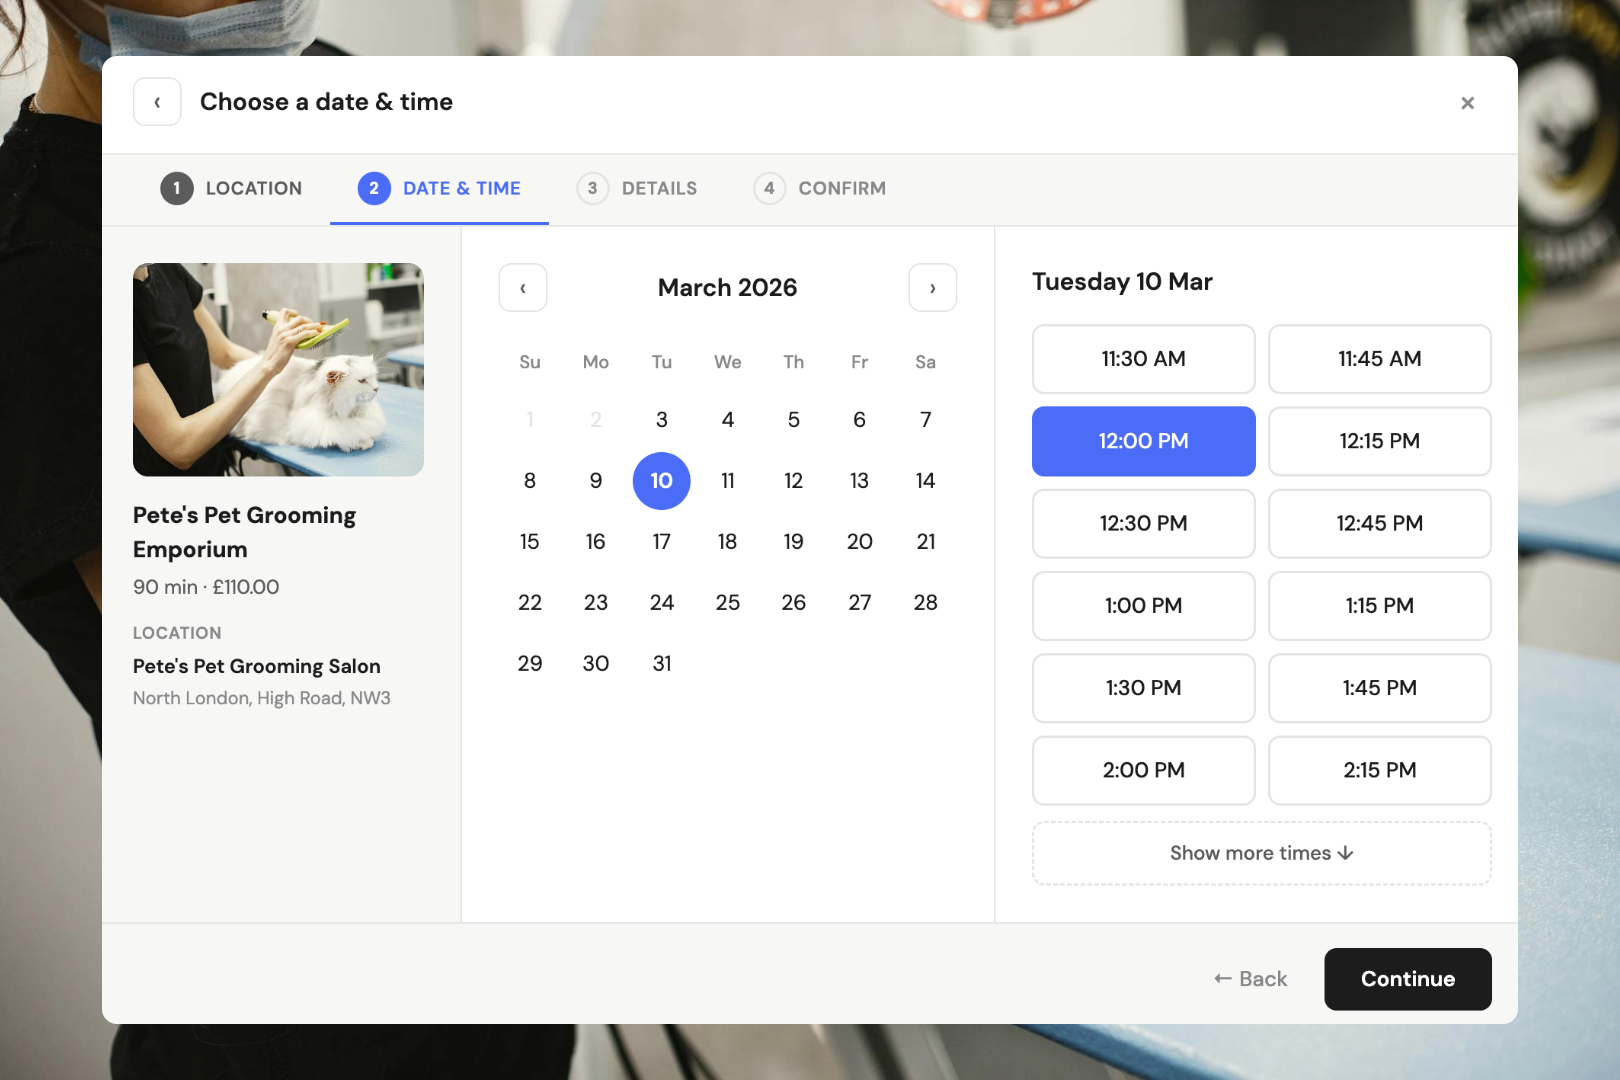Select the 11:30 AM time slot
Image resolution: width=1620 pixels, height=1080 pixels.
(x=1142, y=359)
